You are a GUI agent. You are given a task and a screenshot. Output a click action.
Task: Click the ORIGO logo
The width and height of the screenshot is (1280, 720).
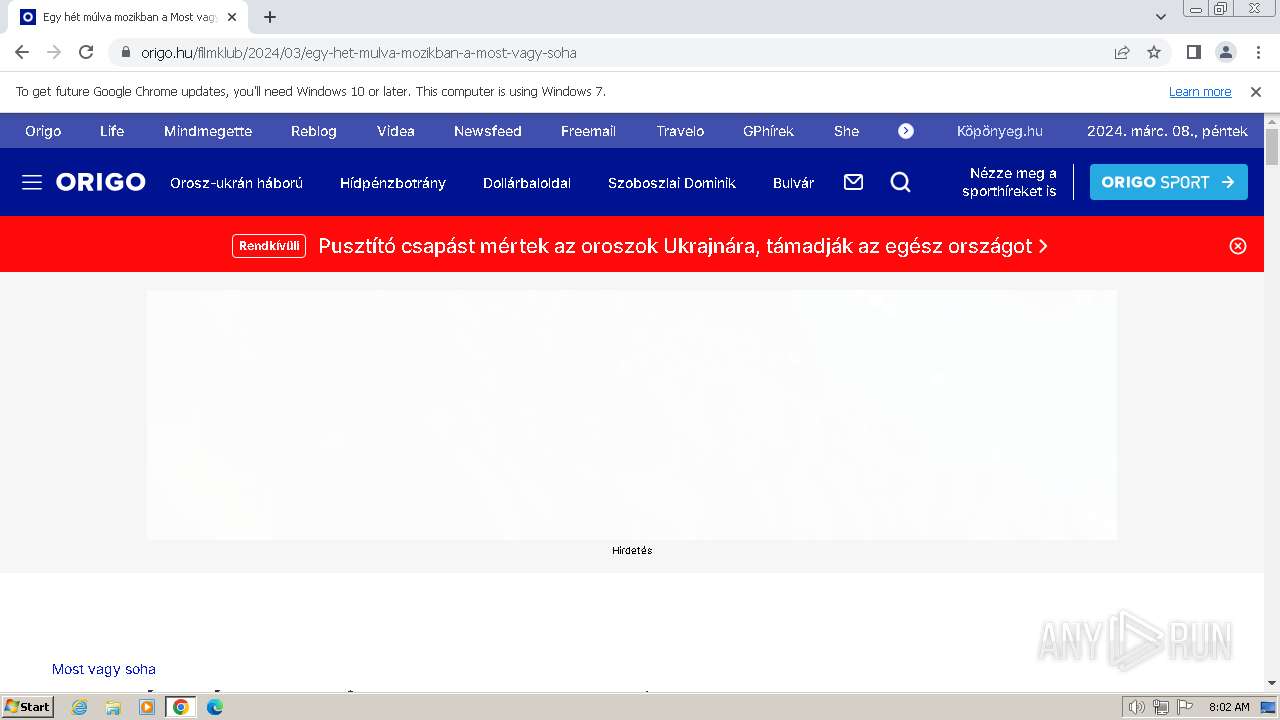click(101, 182)
